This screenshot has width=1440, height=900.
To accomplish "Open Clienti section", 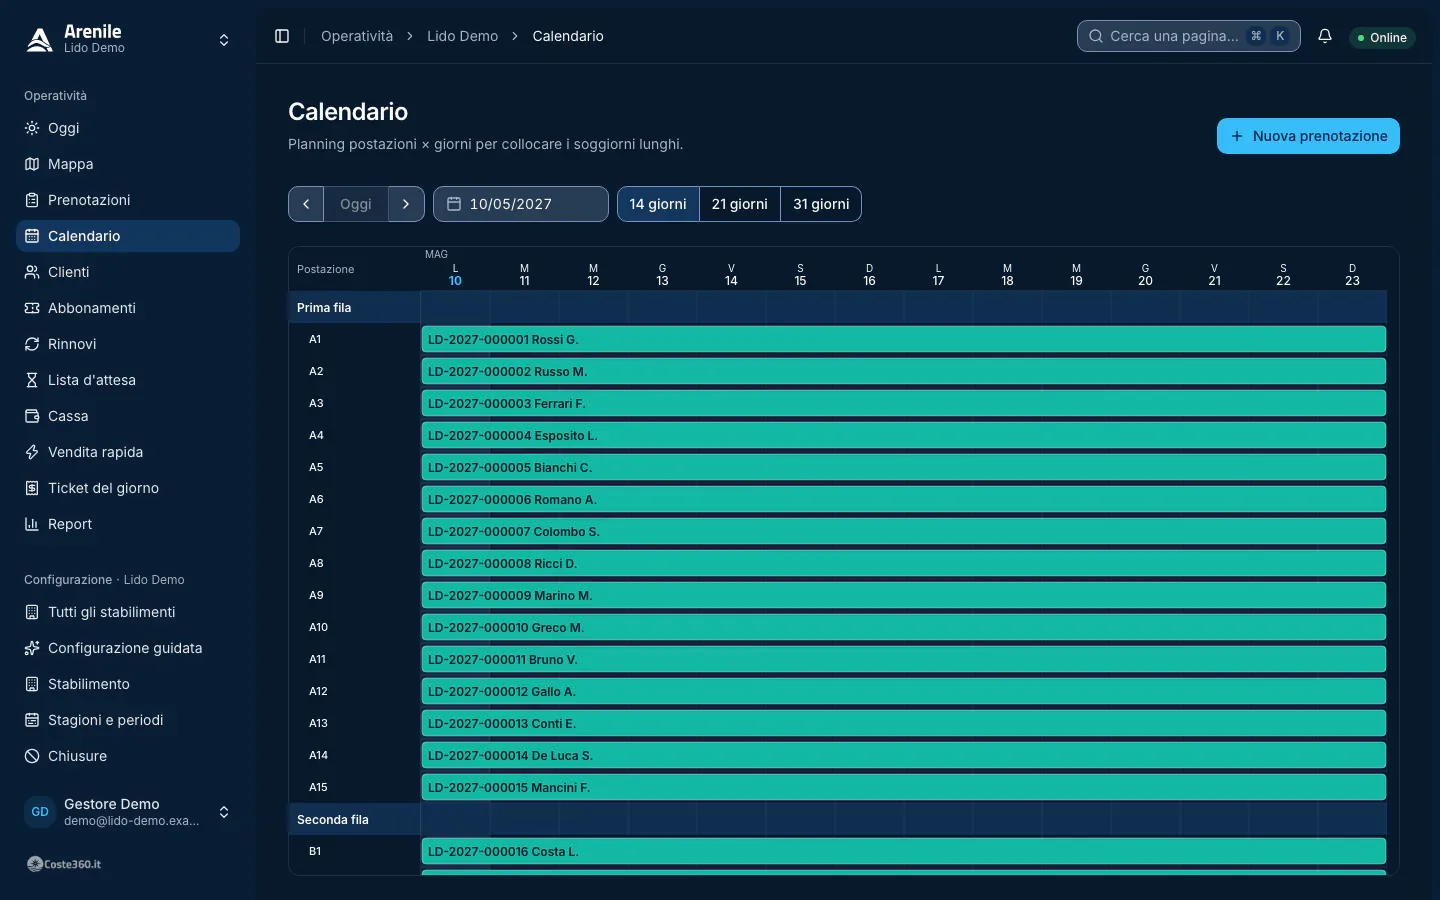I will click(x=128, y=272).
